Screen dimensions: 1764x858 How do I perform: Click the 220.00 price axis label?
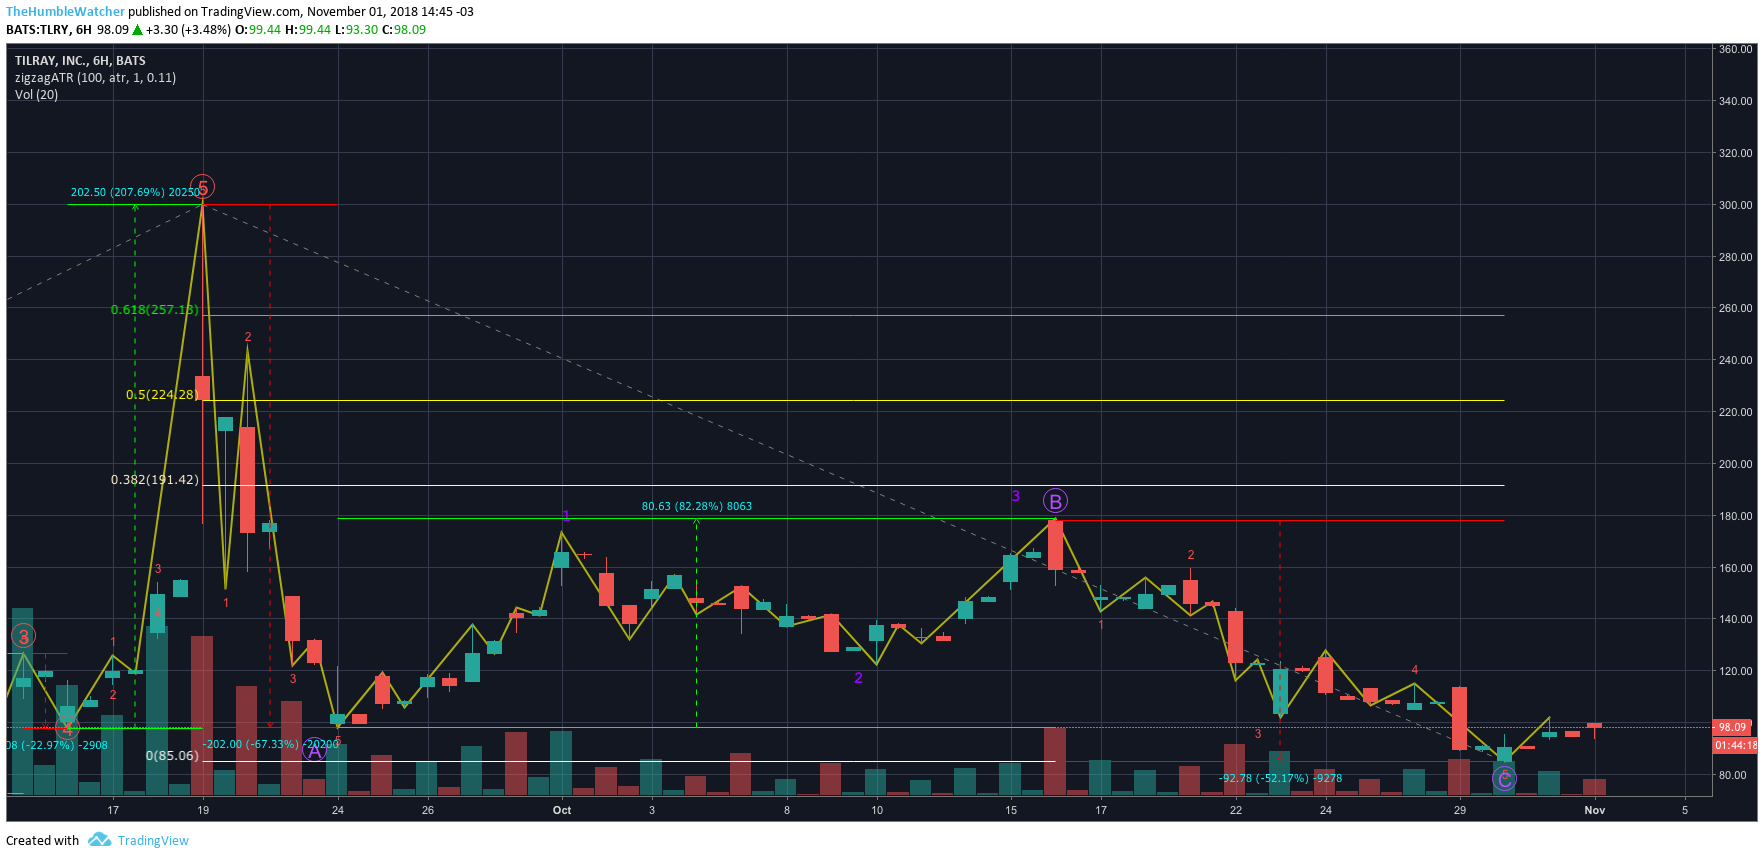(1735, 412)
